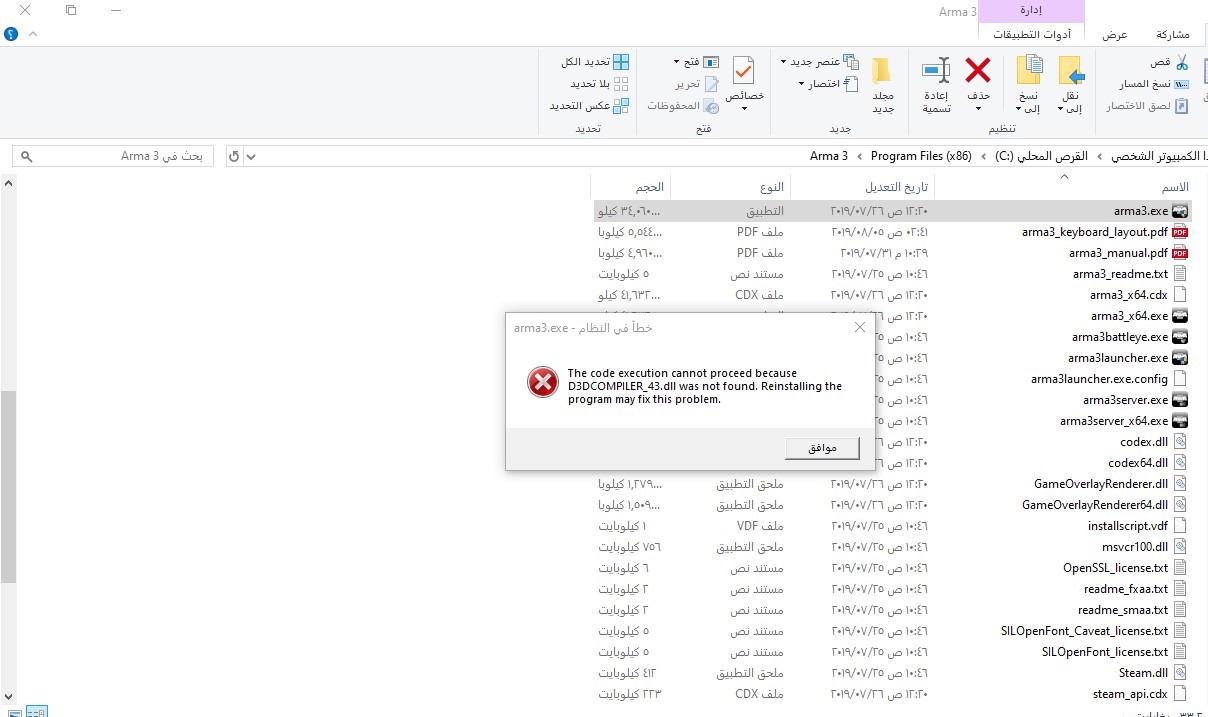1208x717 pixels.
Task: Select arma3_x64.cdx file name
Action: tap(1128, 295)
